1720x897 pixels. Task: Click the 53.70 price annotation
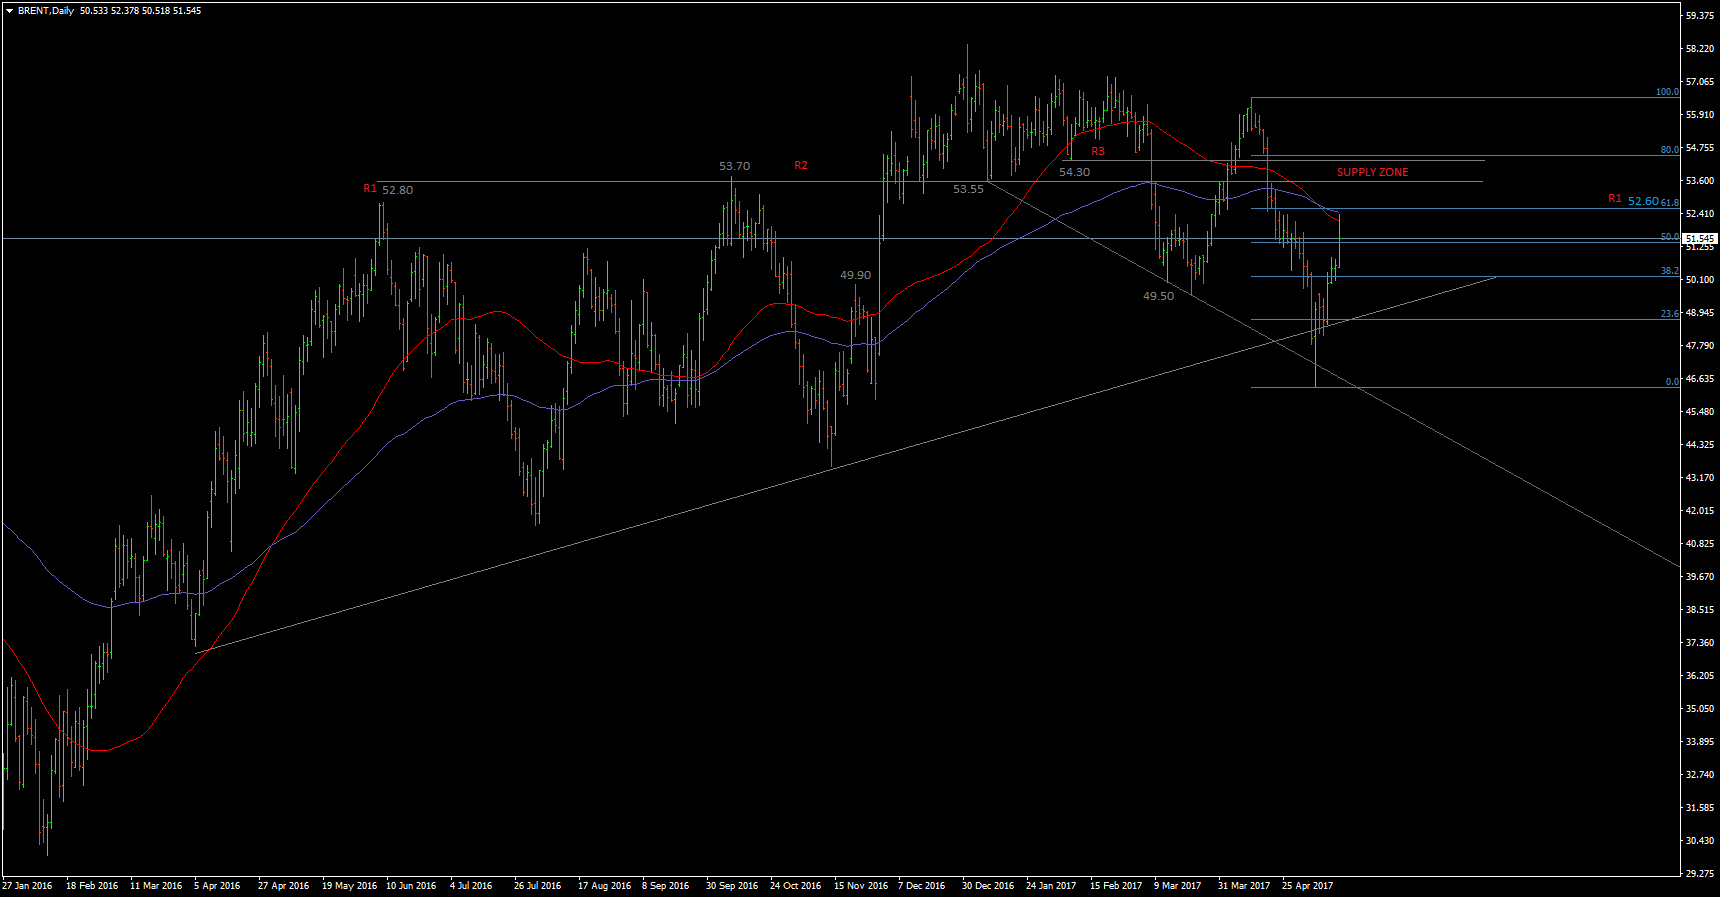pyautogui.click(x=734, y=166)
